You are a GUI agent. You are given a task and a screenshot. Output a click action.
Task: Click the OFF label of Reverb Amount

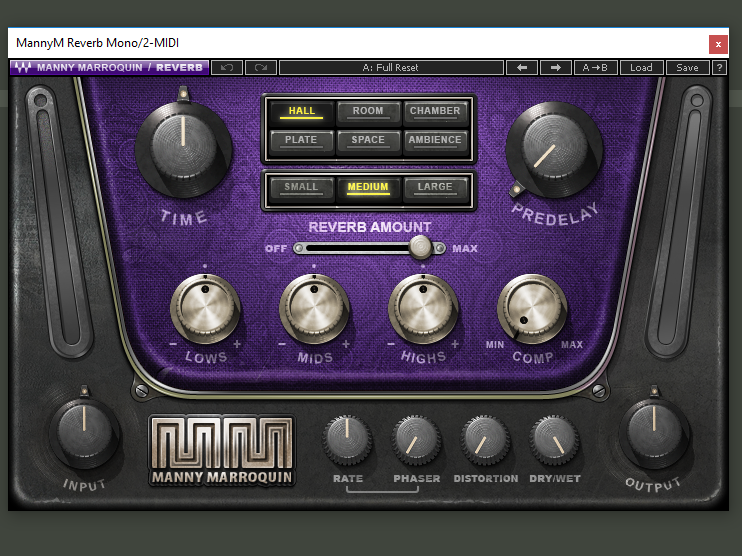pyautogui.click(x=276, y=249)
